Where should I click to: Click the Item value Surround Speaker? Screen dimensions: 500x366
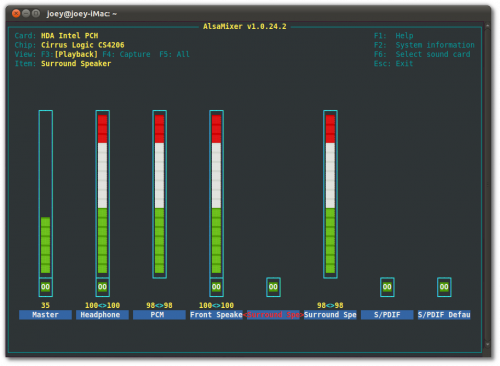(76, 64)
